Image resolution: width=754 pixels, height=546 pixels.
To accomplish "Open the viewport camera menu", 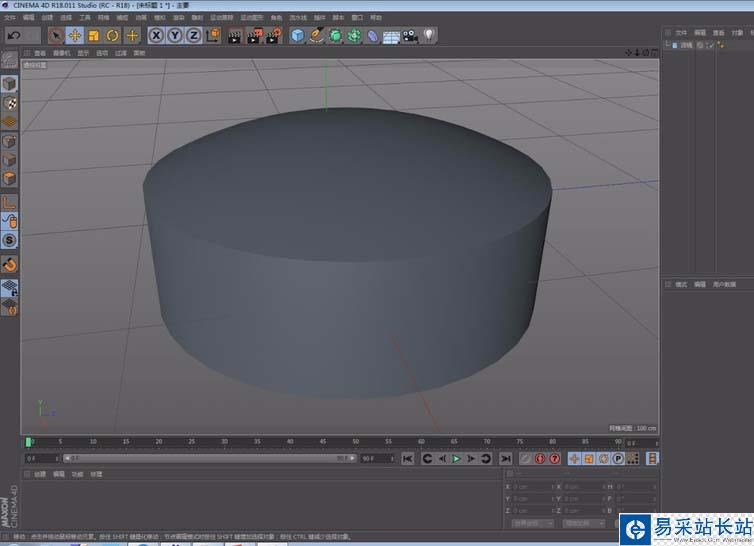I will click(x=62, y=53).
